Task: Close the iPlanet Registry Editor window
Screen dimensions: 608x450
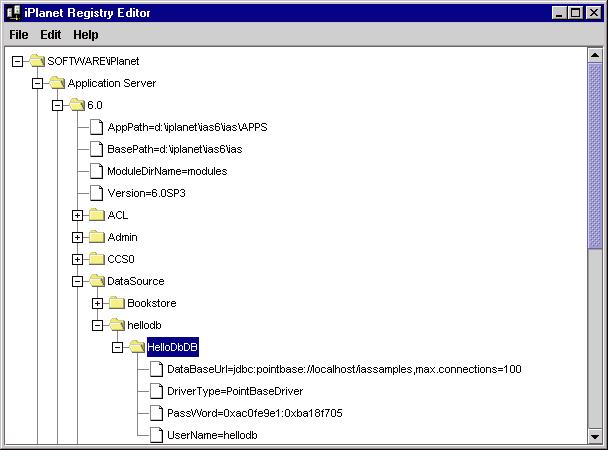Action: pyautogui.click(x=594, y=13)
